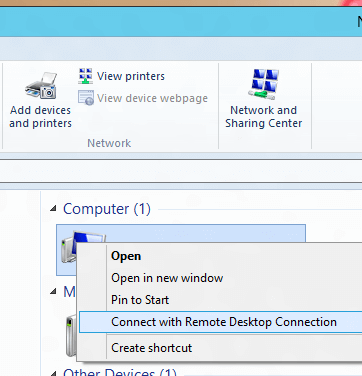Select Pin to Start in context menu
This screenshot has width=362, height=376.
[140, 300]
